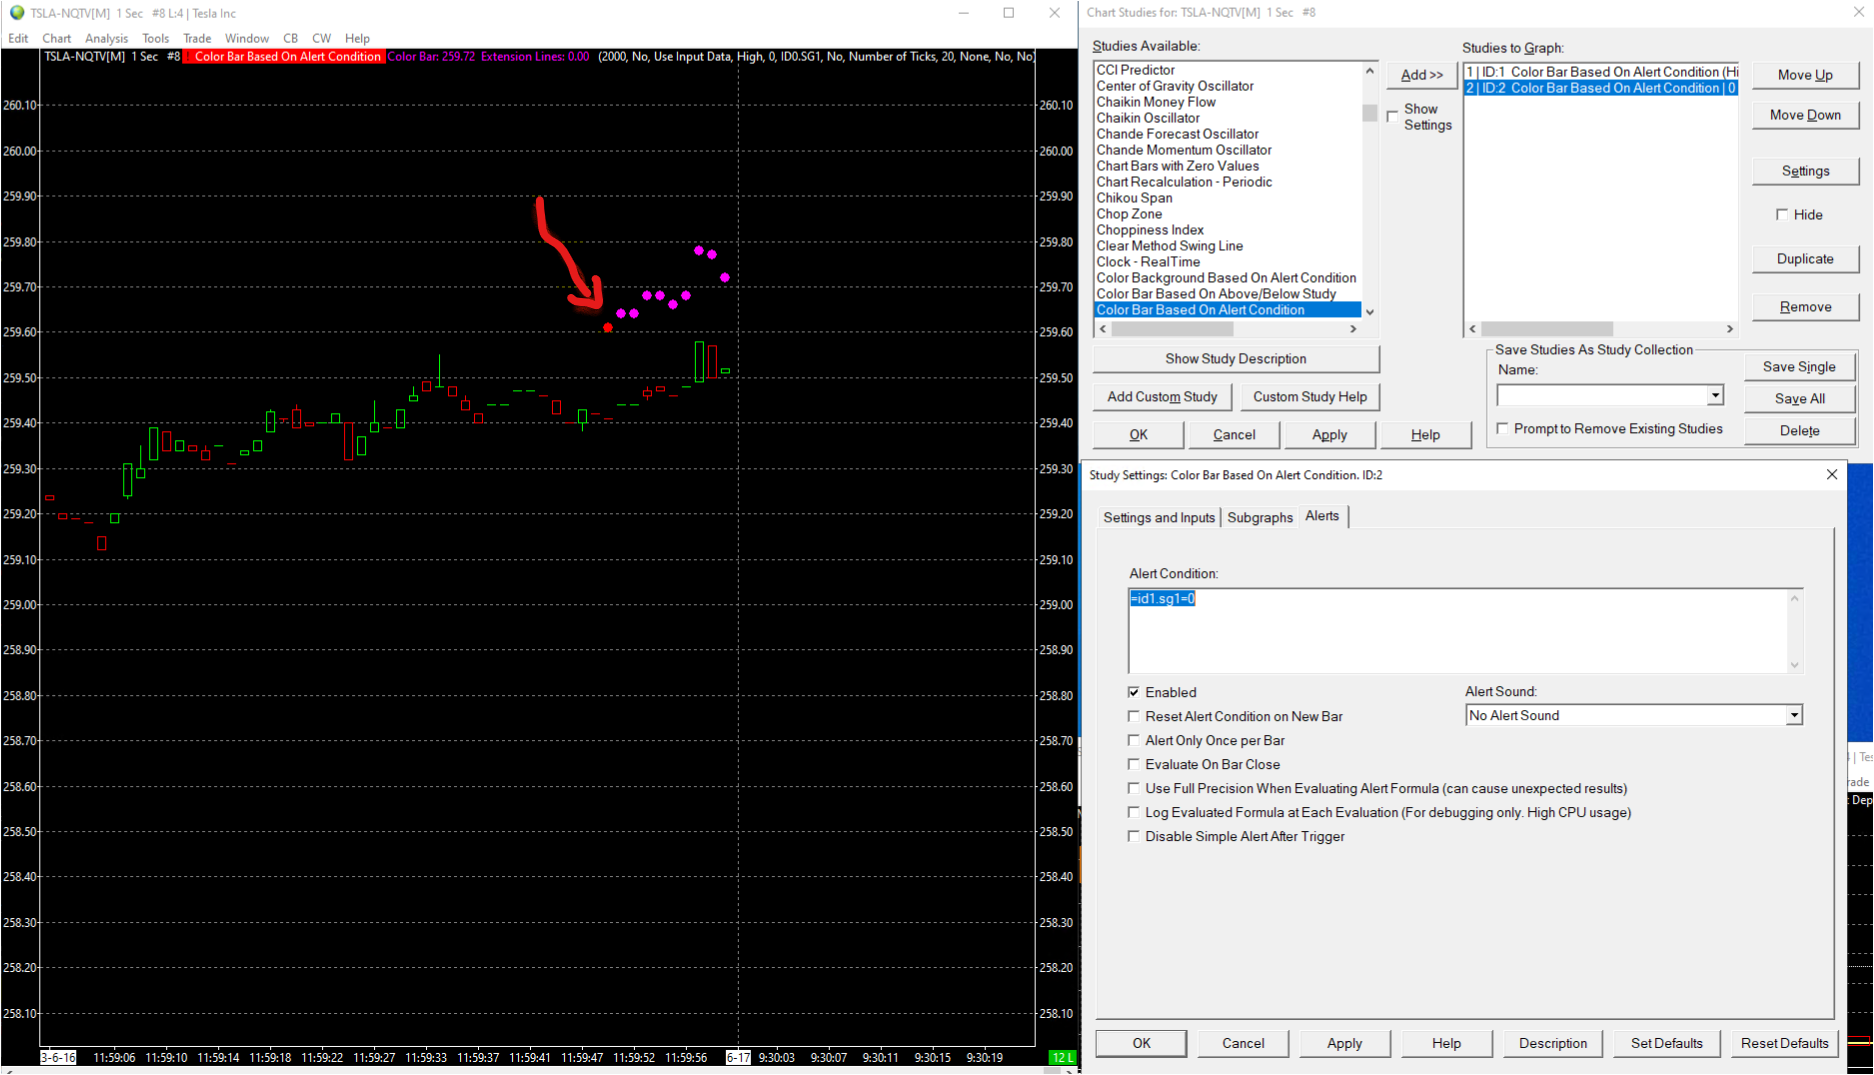The image size is (1874, 1075).
Task: Click the Sierra Chart app icon in title bar
Action: [x=16, y=13]
